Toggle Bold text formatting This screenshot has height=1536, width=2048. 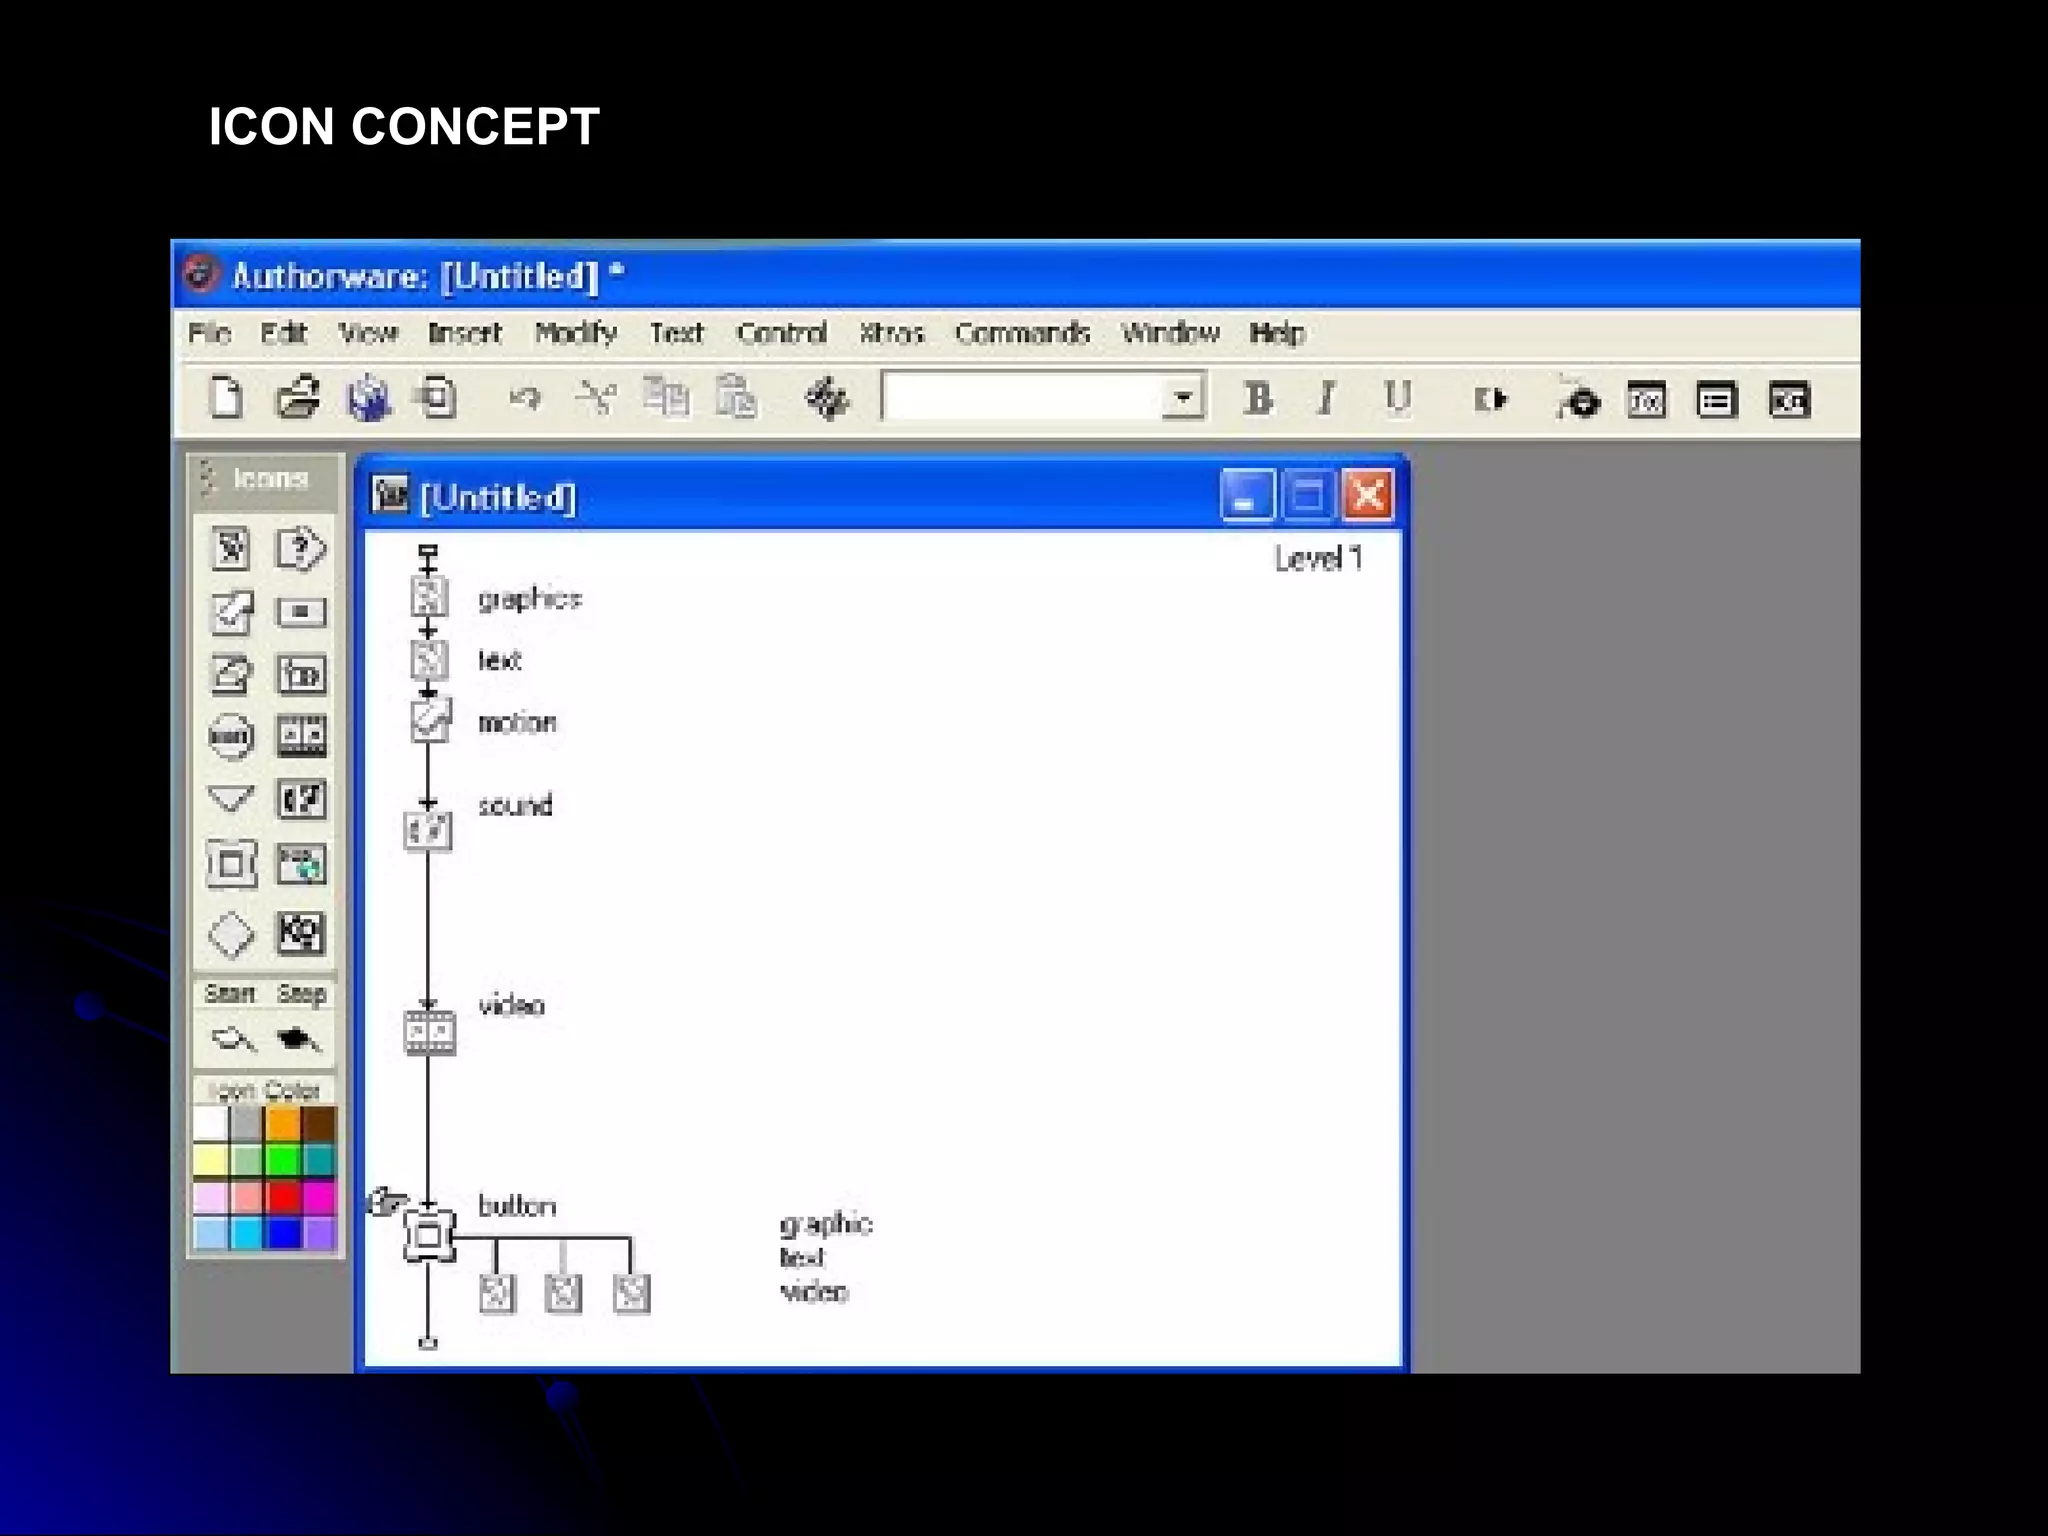(x=1258, y=399)
